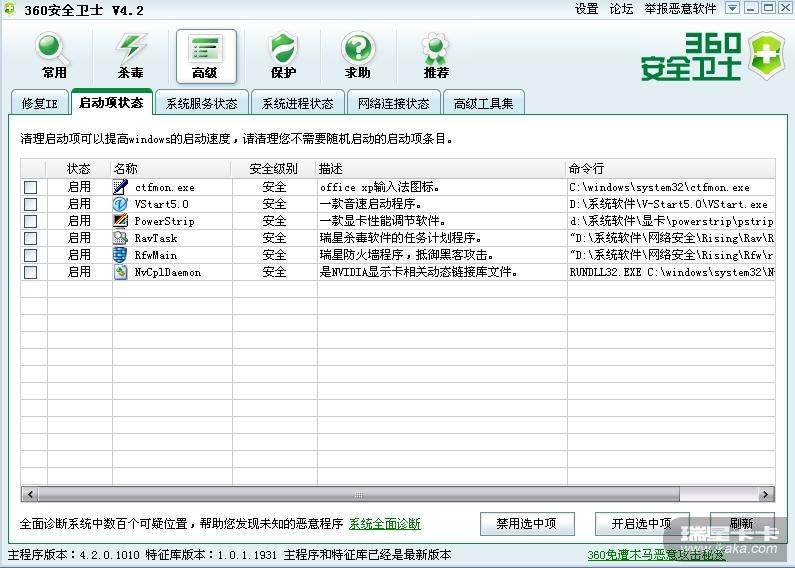Open the title bar dropdown arrow menu
The height and width of the screenshot is (568, 795).
[x=732, y=8]
